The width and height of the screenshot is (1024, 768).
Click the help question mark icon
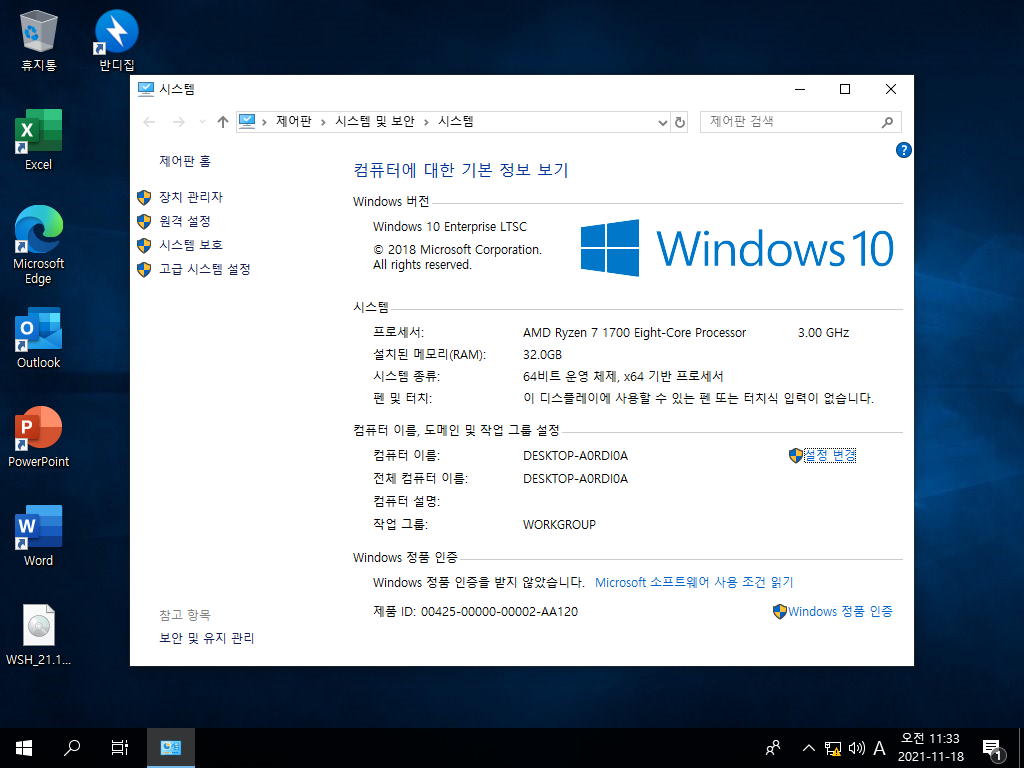click(x=903, y=150)
